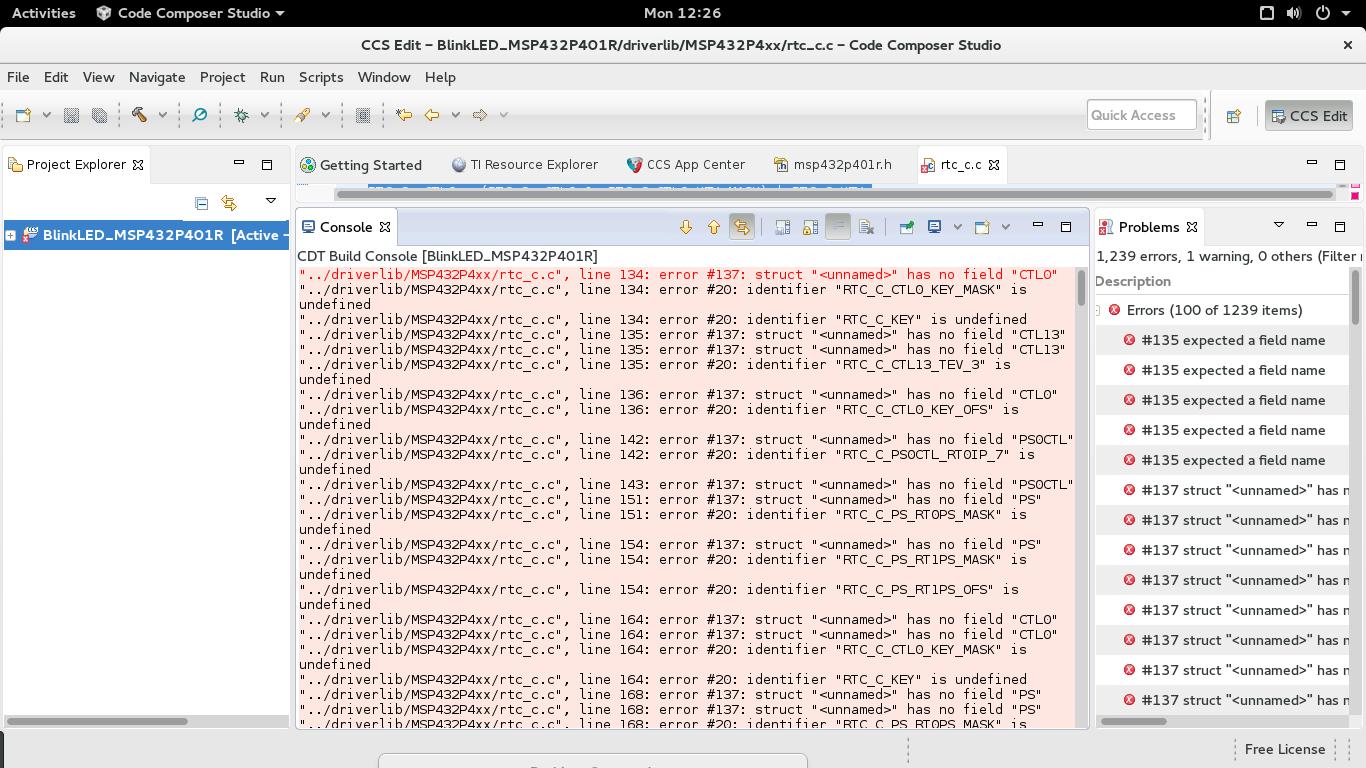The image size is (1366, 768).
Task: Navigate back with the left arrow icon
Action: (432, 115)
